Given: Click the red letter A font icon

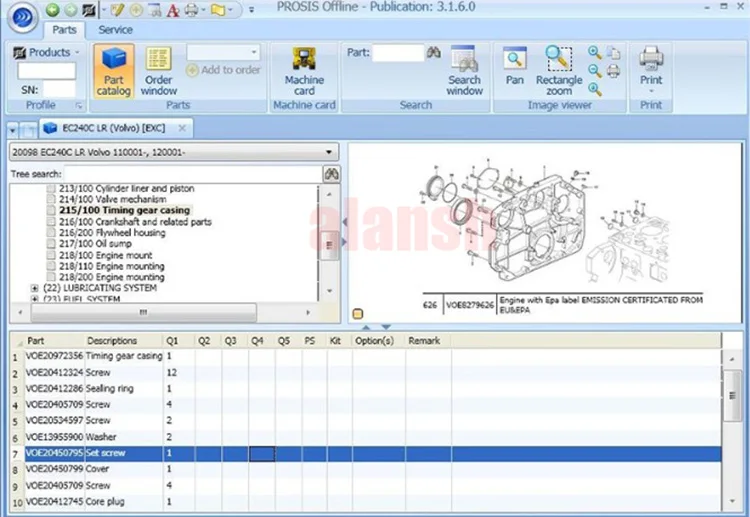Looking at the screenshot, I should (x=173, y=10).
